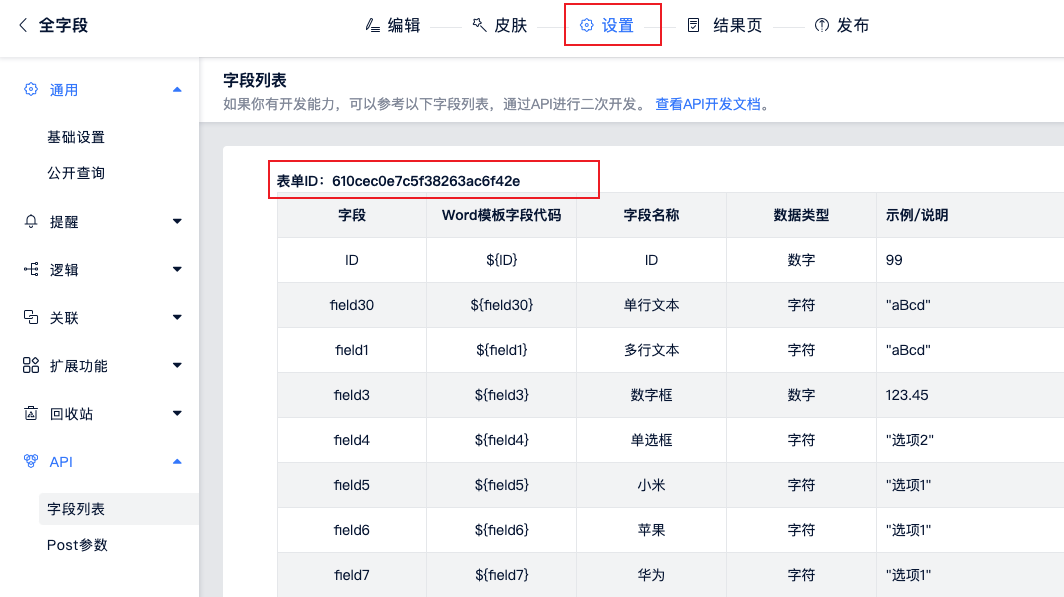This screenshot has width=1064, height=597.
Task: Click the 逻辑 branch icon
Action: click(31, 269)
